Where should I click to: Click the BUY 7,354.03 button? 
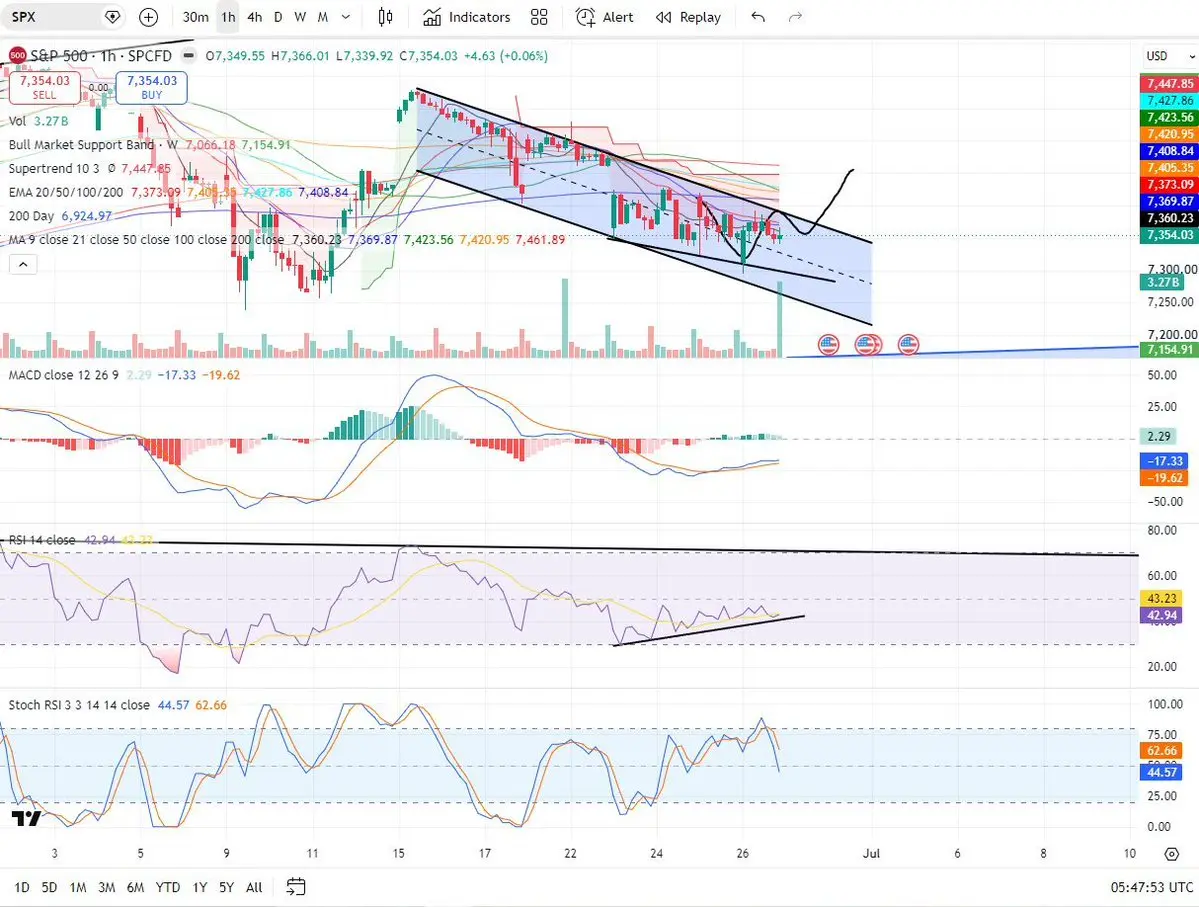(x=151, y=87)
